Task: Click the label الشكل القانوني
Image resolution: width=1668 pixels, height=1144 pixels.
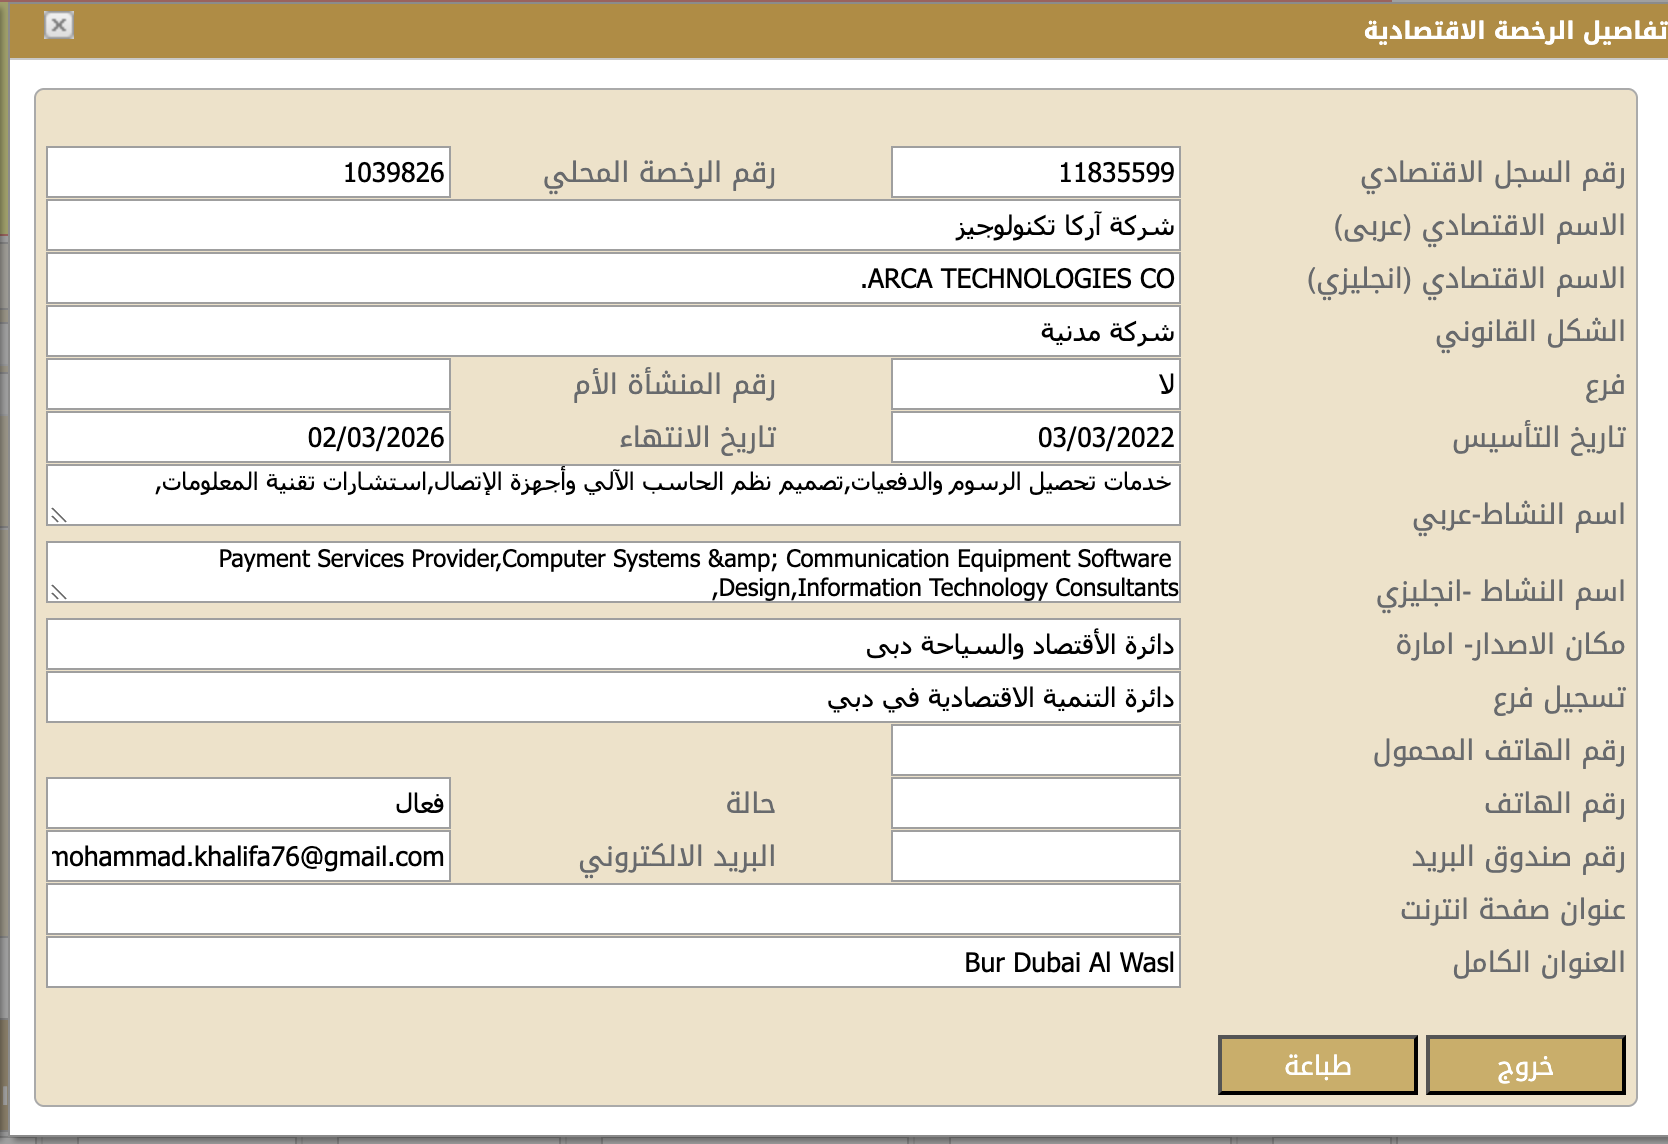Action: pos(1530,332)
